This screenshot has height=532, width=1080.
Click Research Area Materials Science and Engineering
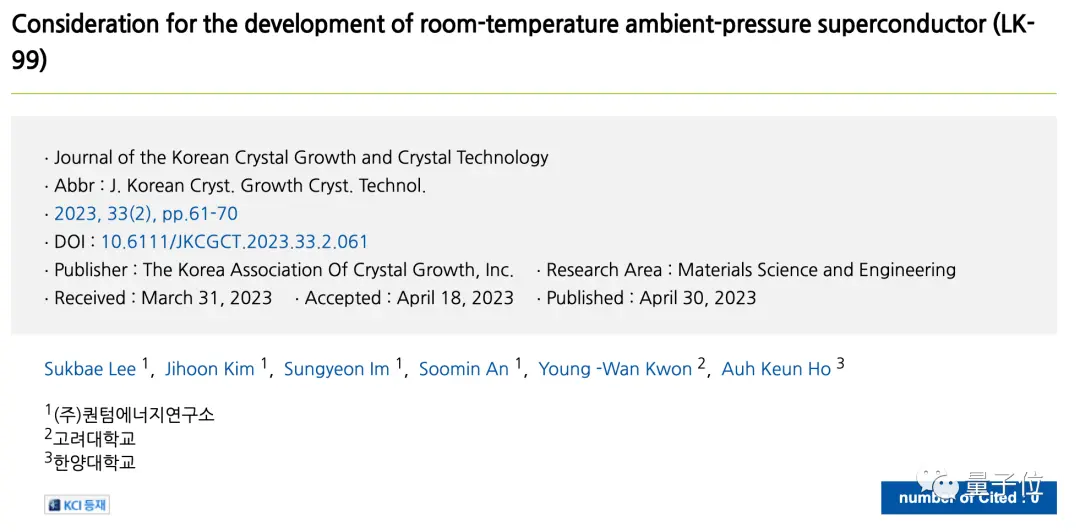tap(816, 269)
